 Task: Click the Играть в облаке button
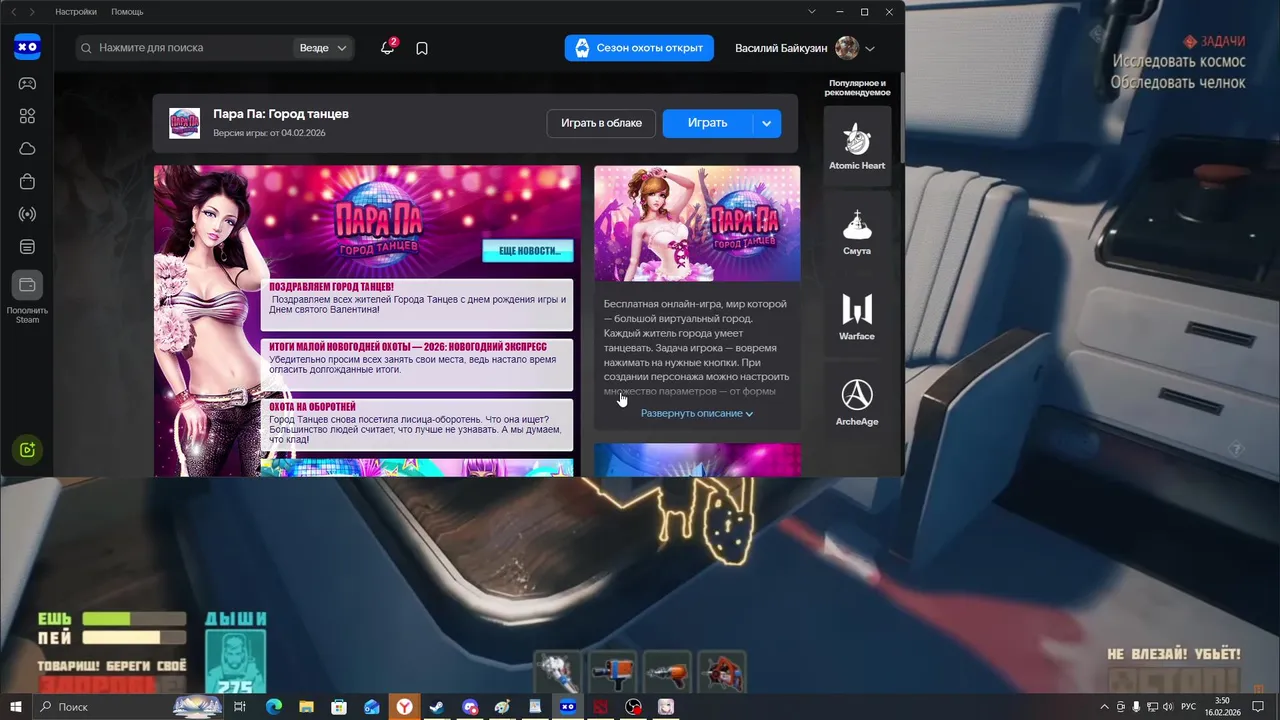click(x=601, y=123)
